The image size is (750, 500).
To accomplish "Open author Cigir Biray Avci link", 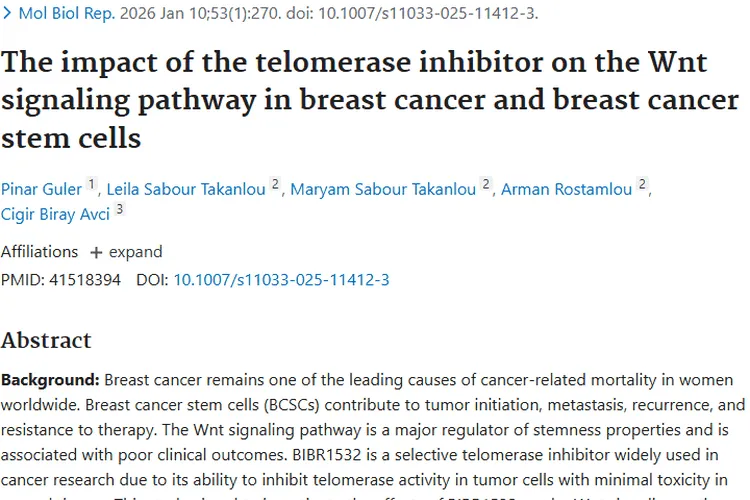I will tap(54, 213).
